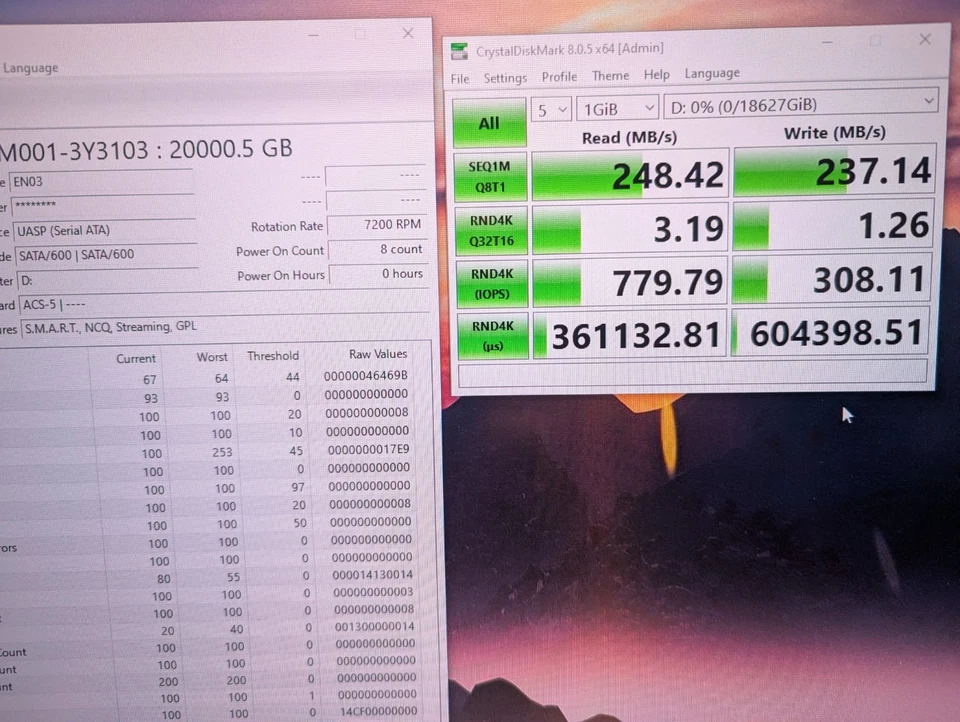Select the firmware field showing EN03
This screenshot has width=960, height=722.
pyautogui.click(x=100, y=181)
